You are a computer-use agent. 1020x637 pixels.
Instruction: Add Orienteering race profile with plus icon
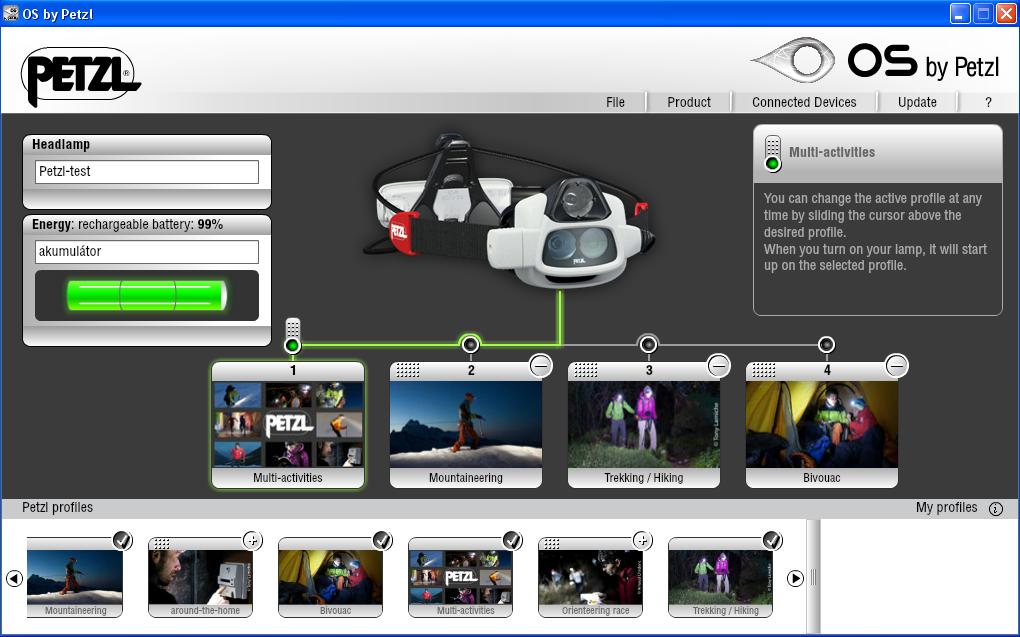(642, 541)
